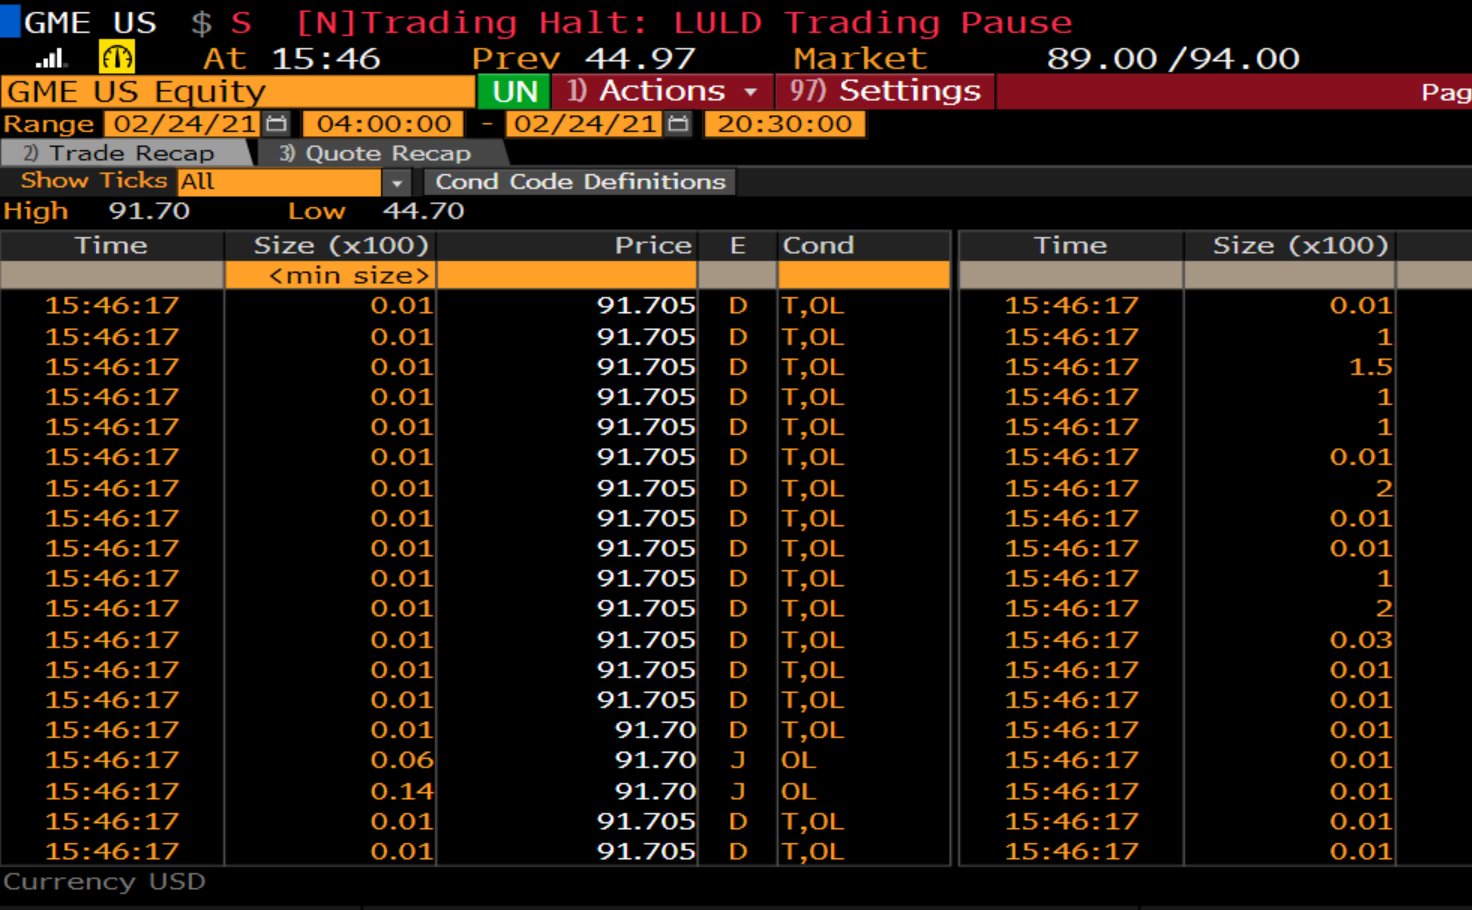Edit the range start date 02/24/21

[182, 124]
